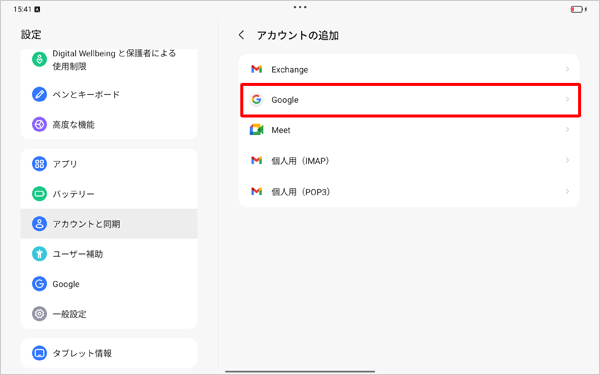Add a 個人用 (IMAP) account
The width and height of the screenshot is (600, 375).
click(x=409, y=160)
